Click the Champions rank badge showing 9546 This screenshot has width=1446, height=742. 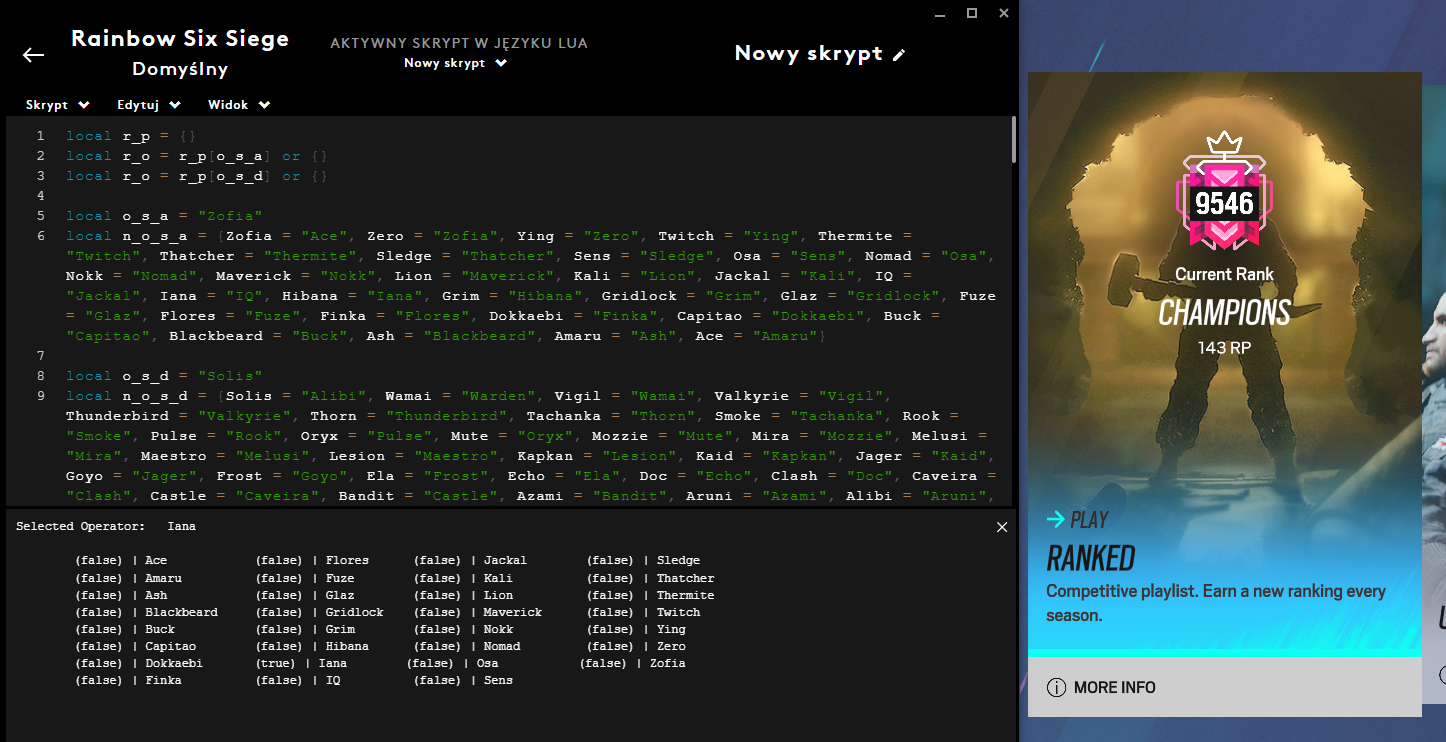(1224, 205)
